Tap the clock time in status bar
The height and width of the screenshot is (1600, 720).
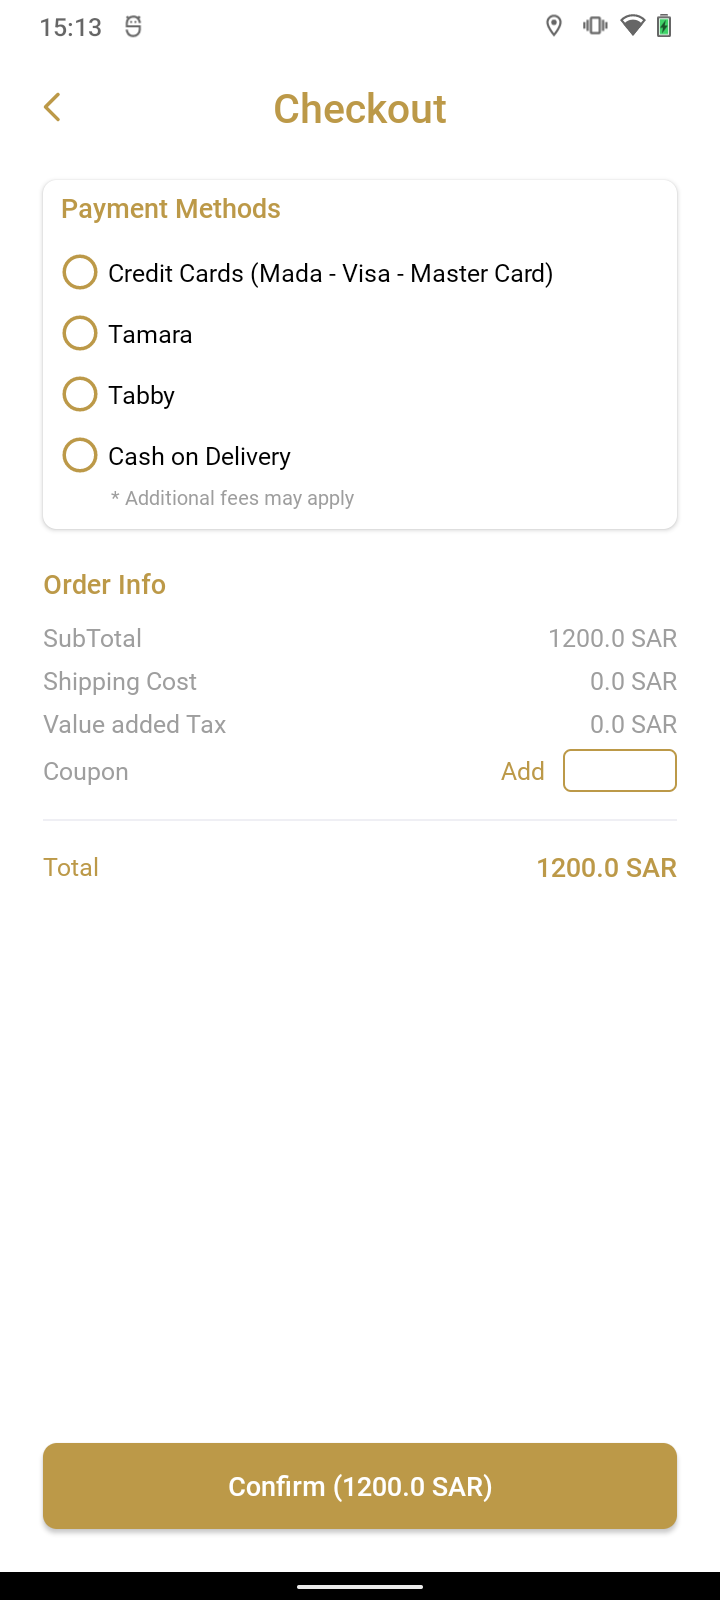tap(71, 27)
